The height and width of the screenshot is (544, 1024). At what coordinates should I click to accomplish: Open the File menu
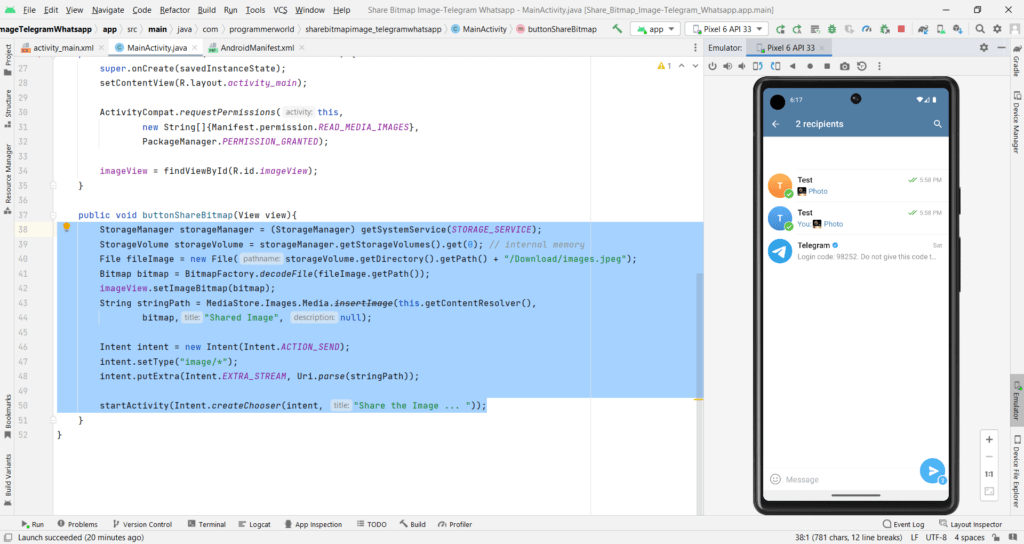[x=29, y=10]
